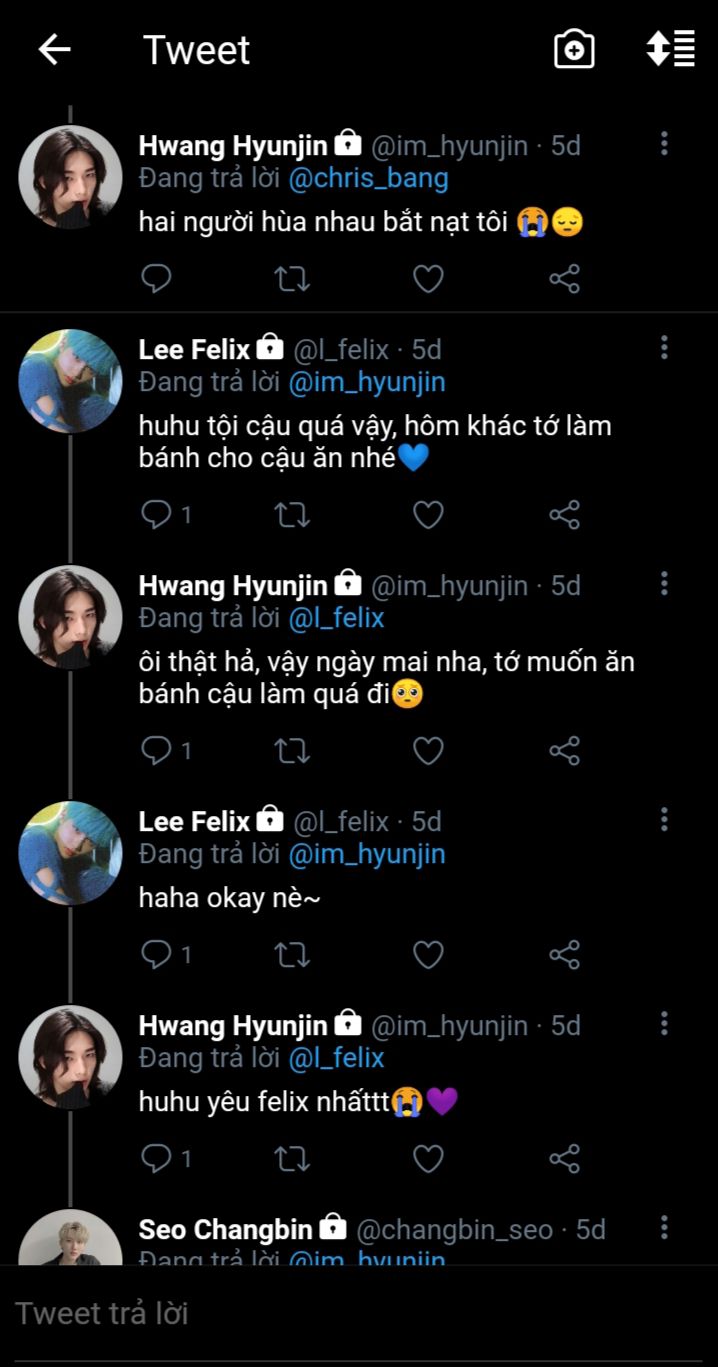Open replies on the "ôi thật hả" tweet
718x1367 pixels.
click(157, 750)
